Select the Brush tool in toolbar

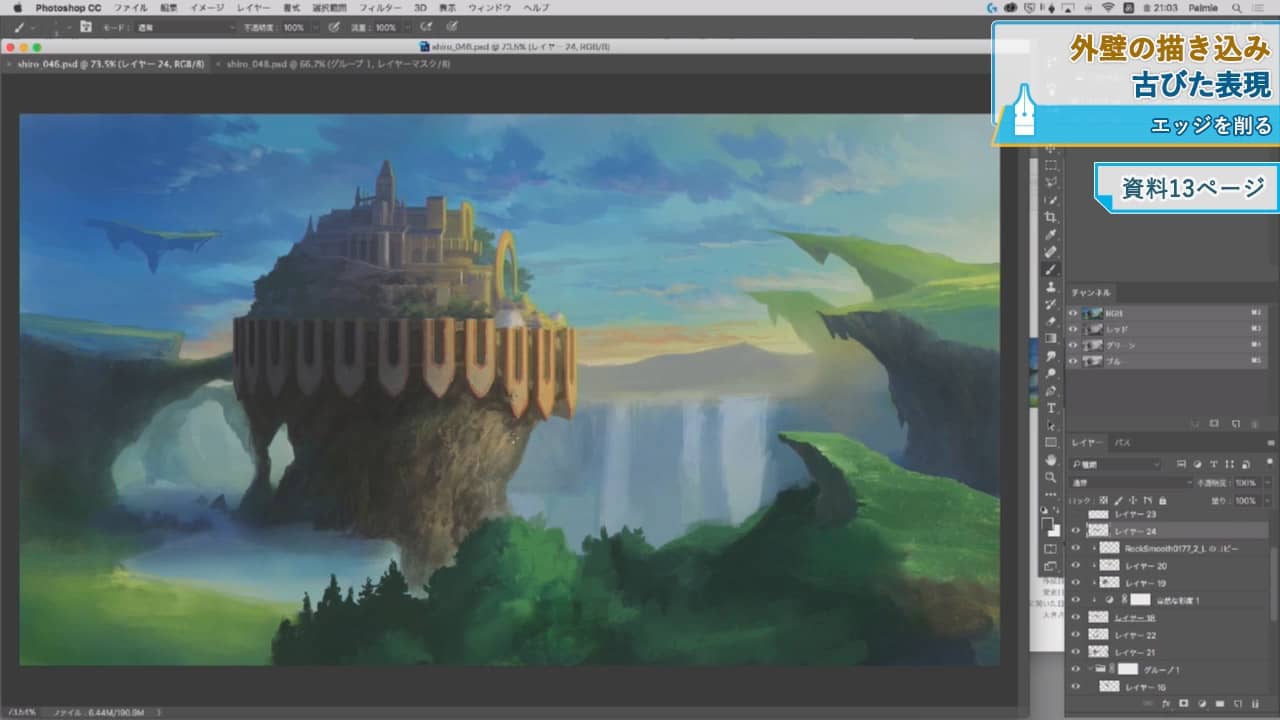1051,269
